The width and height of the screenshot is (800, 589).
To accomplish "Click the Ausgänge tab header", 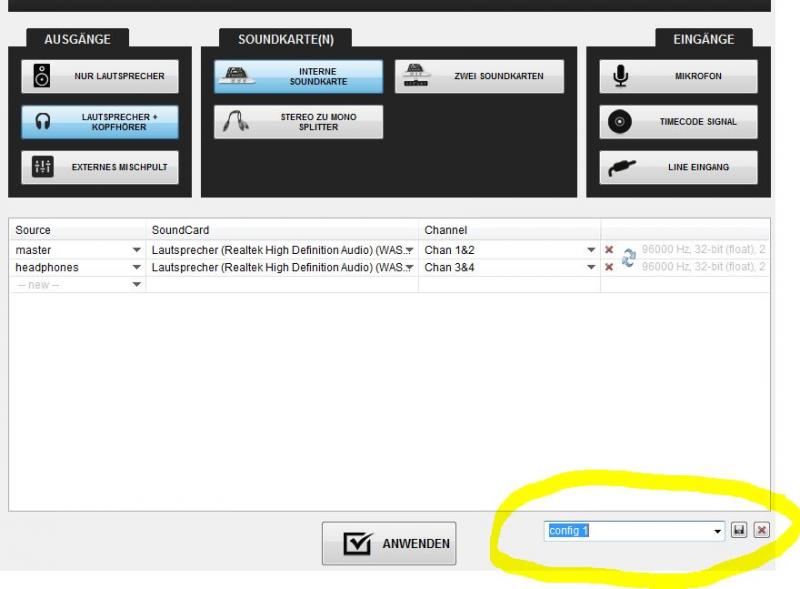I will click(x=78, y=39).
